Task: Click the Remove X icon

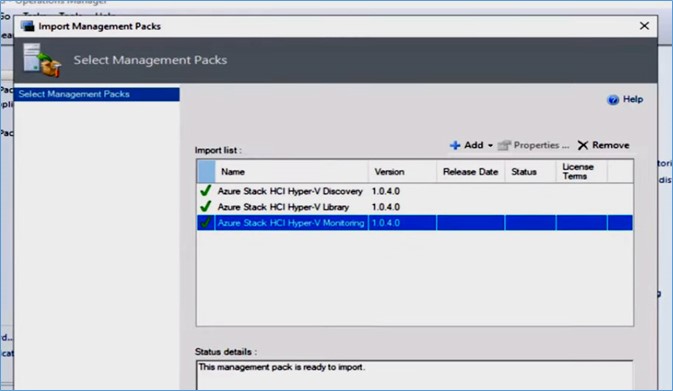Action: tap(582, 145)
